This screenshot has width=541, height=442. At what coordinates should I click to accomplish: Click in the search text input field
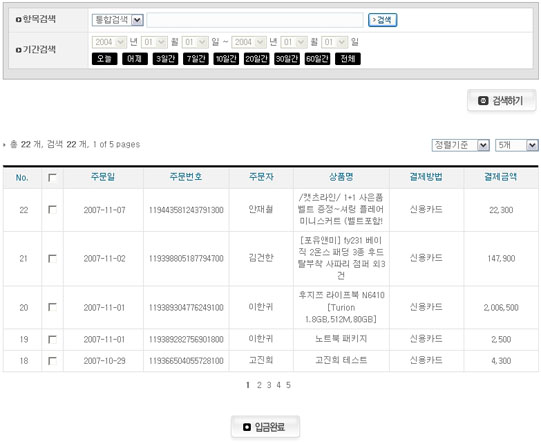255,20
